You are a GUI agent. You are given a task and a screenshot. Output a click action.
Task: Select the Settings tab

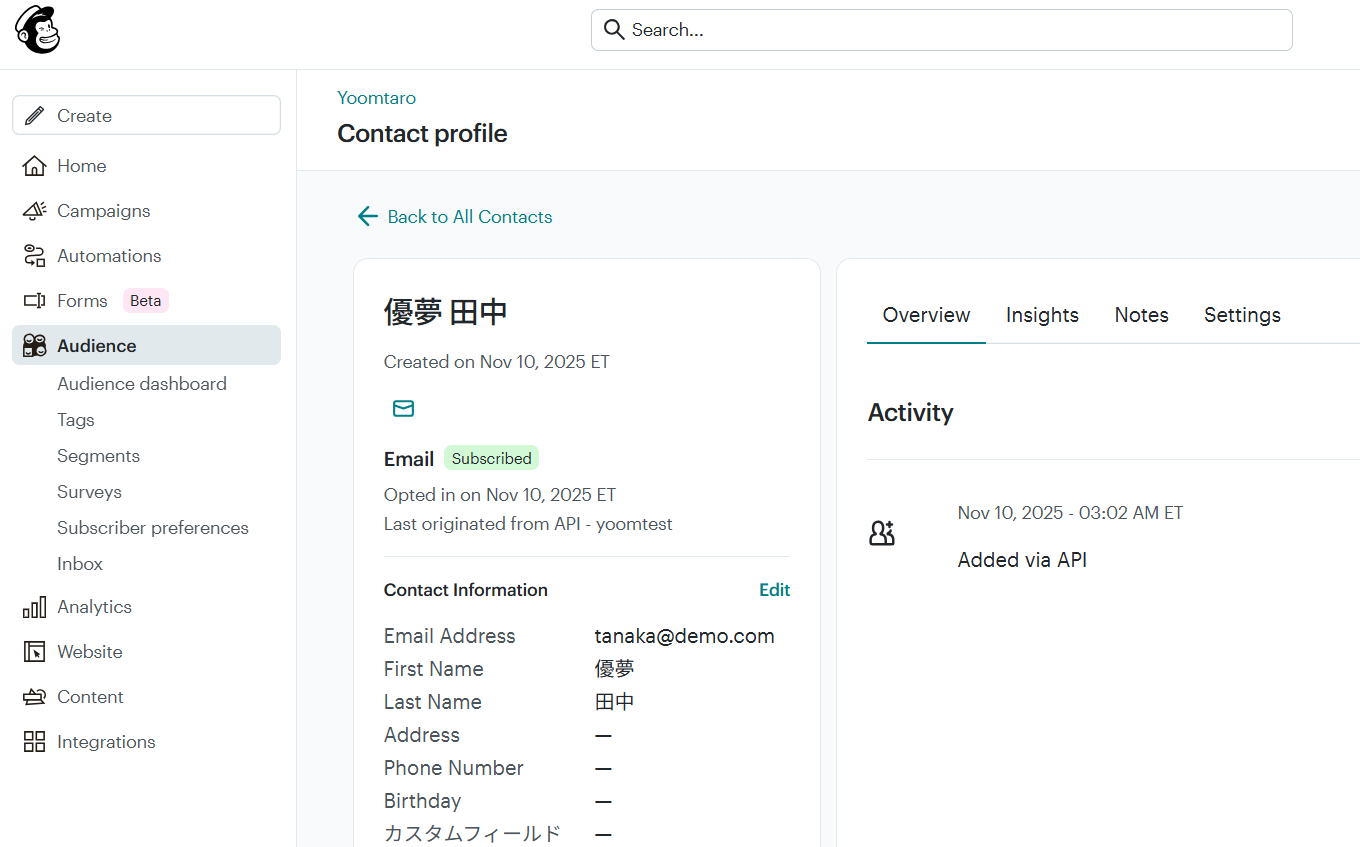(1242, 315)
